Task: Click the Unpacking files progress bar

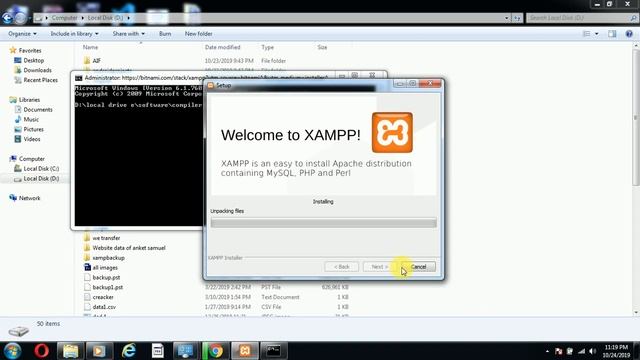Action: click(324, 223)
